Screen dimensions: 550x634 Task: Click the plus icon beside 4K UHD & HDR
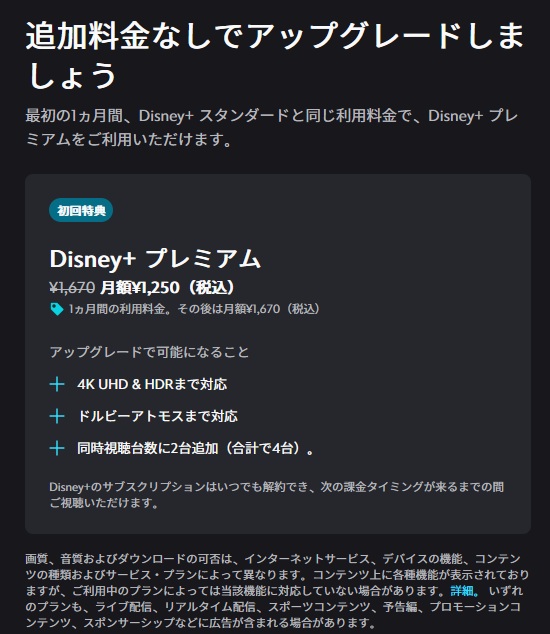57,384
